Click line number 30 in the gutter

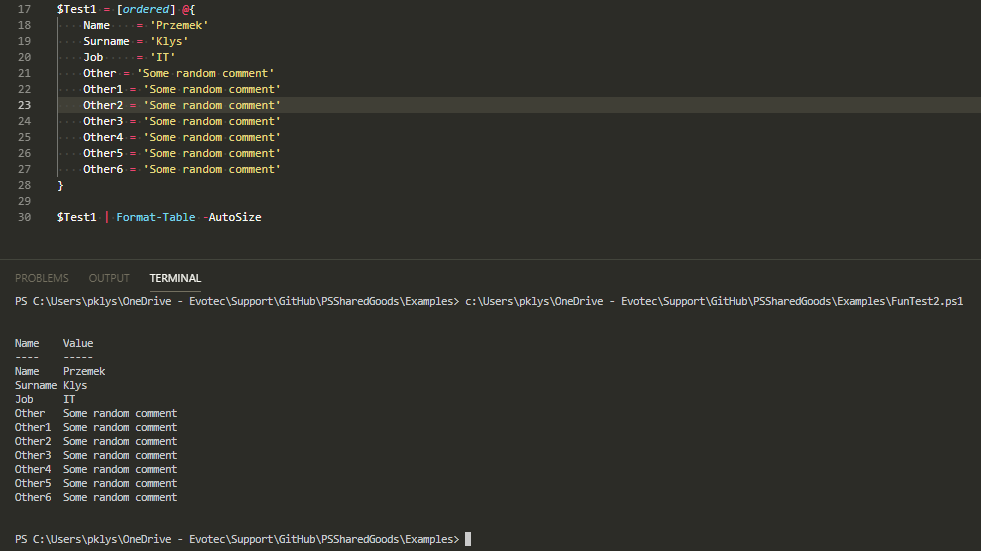click(x=24, y=217)
